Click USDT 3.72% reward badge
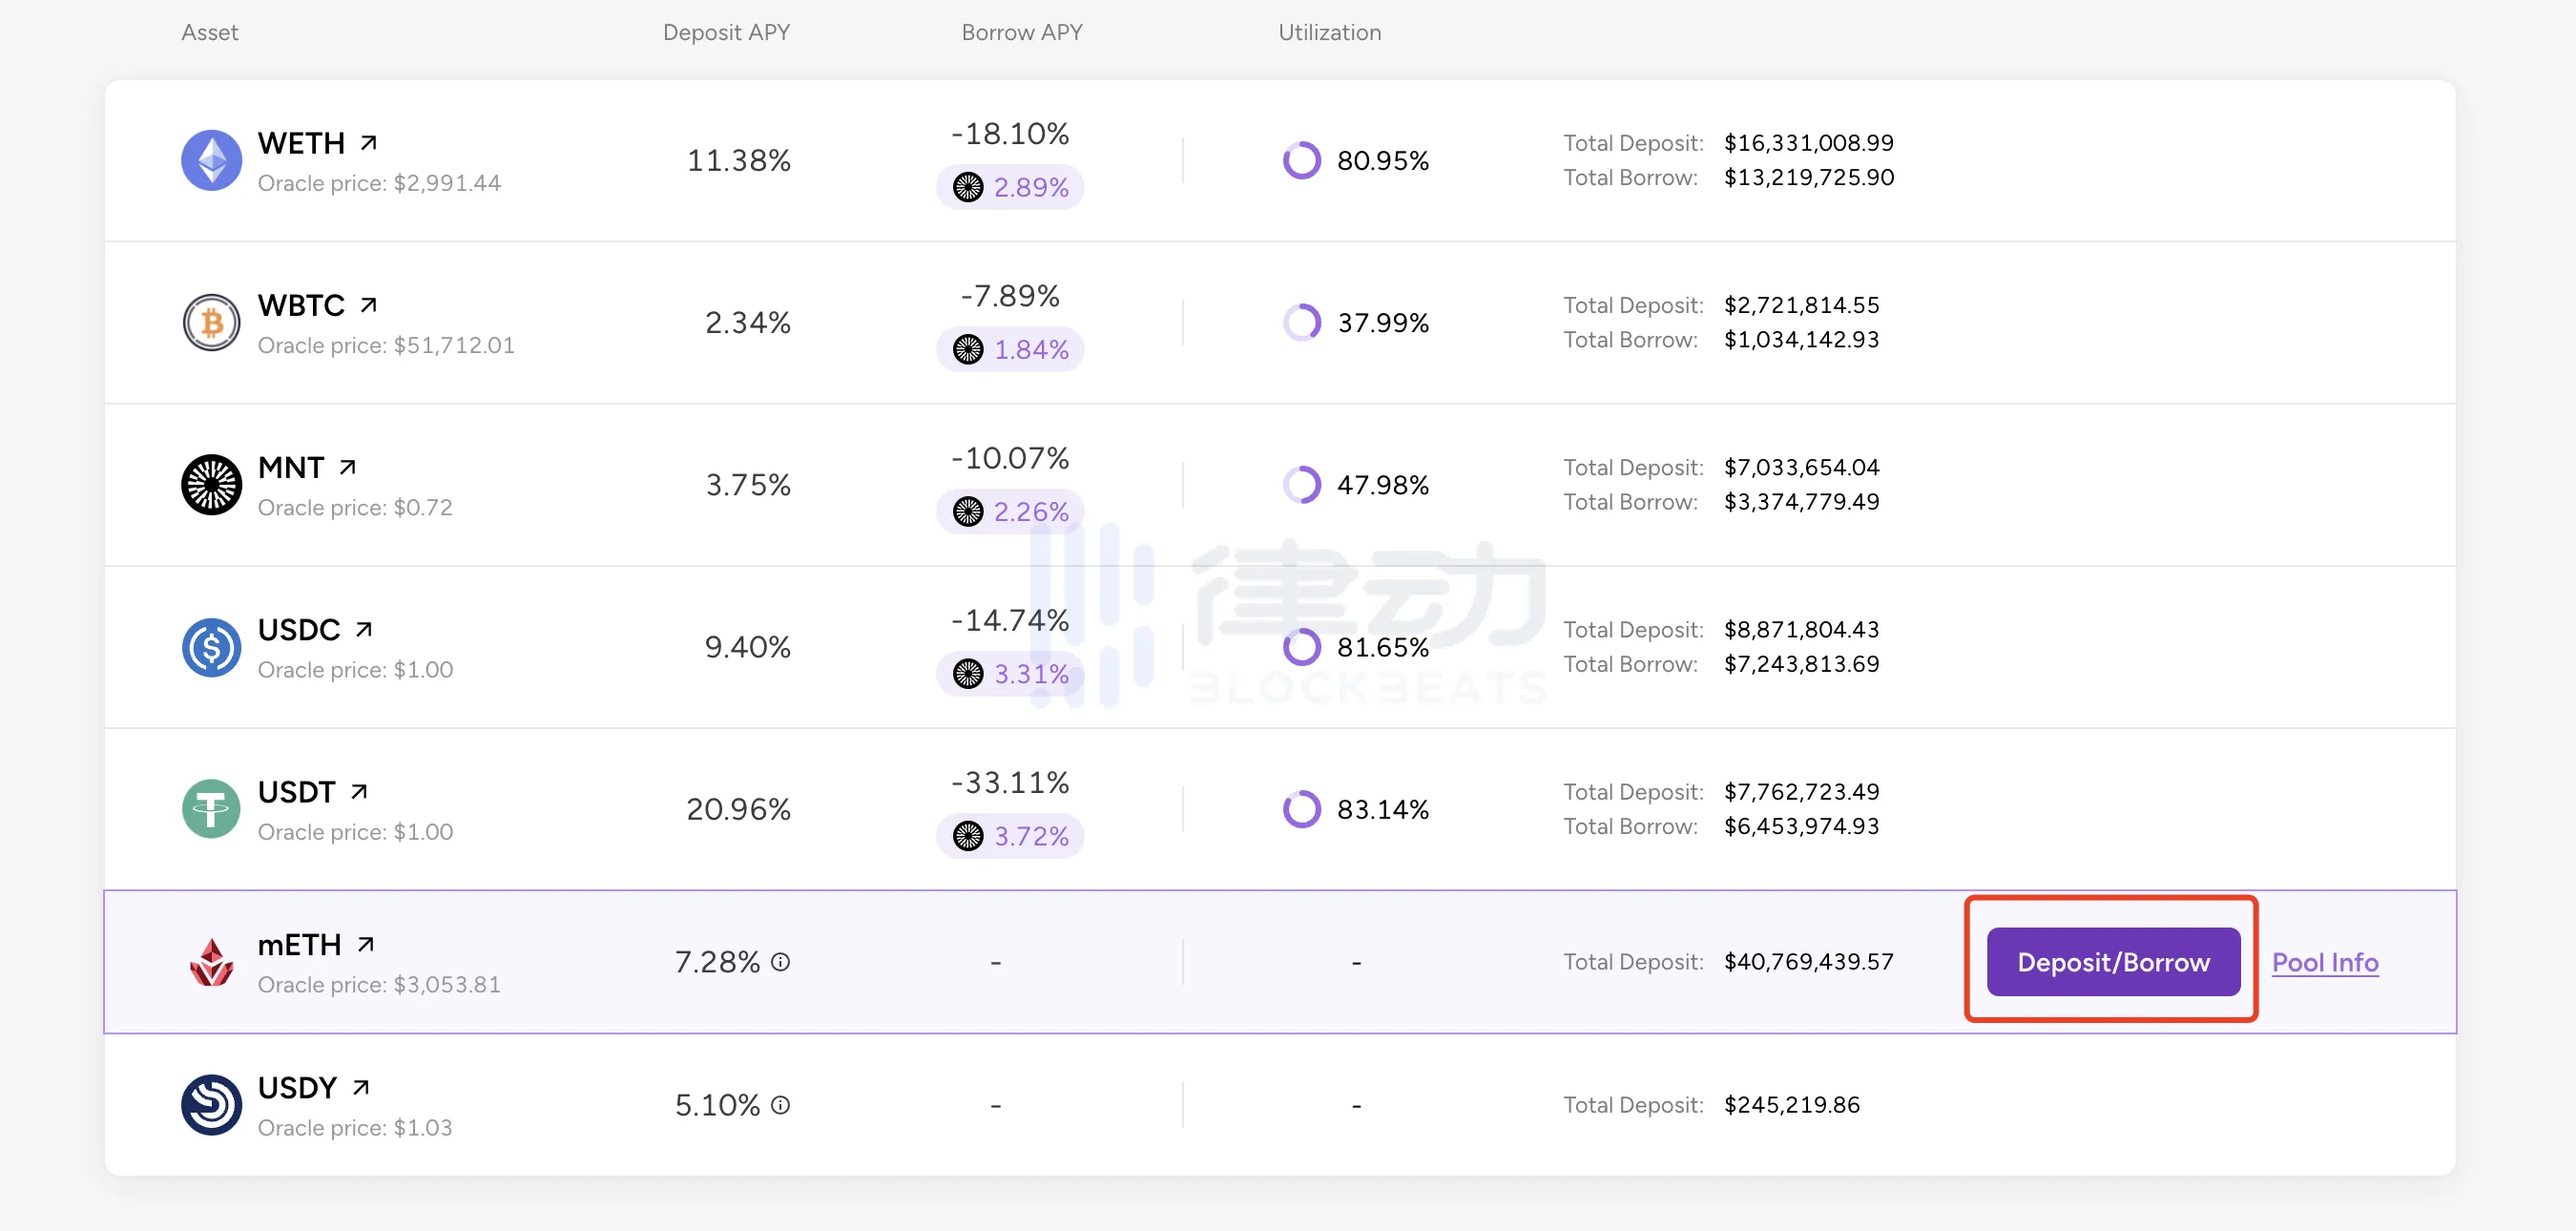Viewport: 2576px width, 1231px height. [1010, 836]
